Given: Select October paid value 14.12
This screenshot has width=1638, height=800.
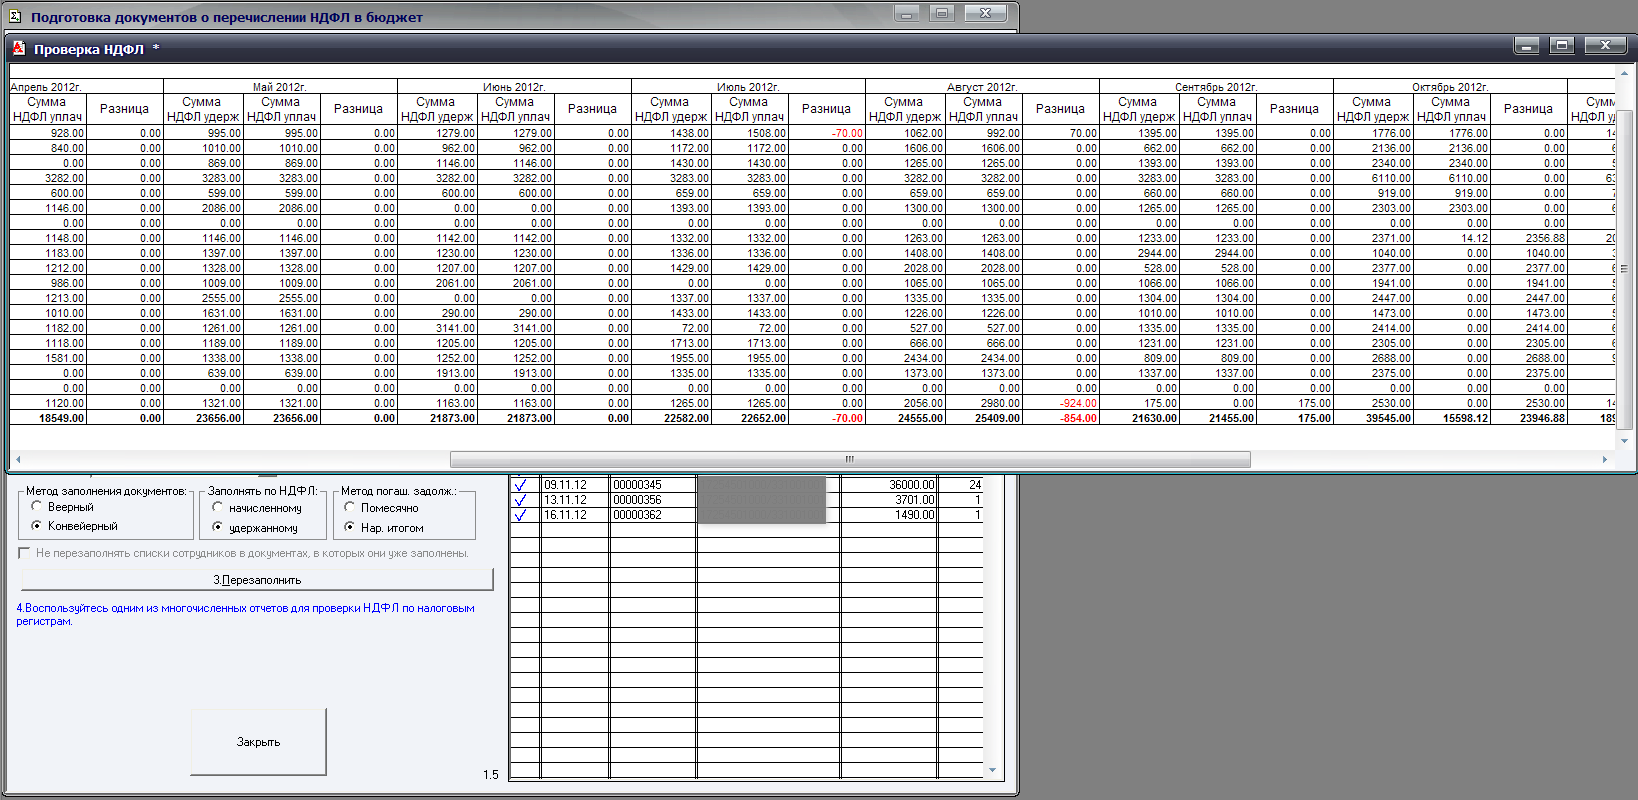Looking at the screenshot, I should 1451,238.
